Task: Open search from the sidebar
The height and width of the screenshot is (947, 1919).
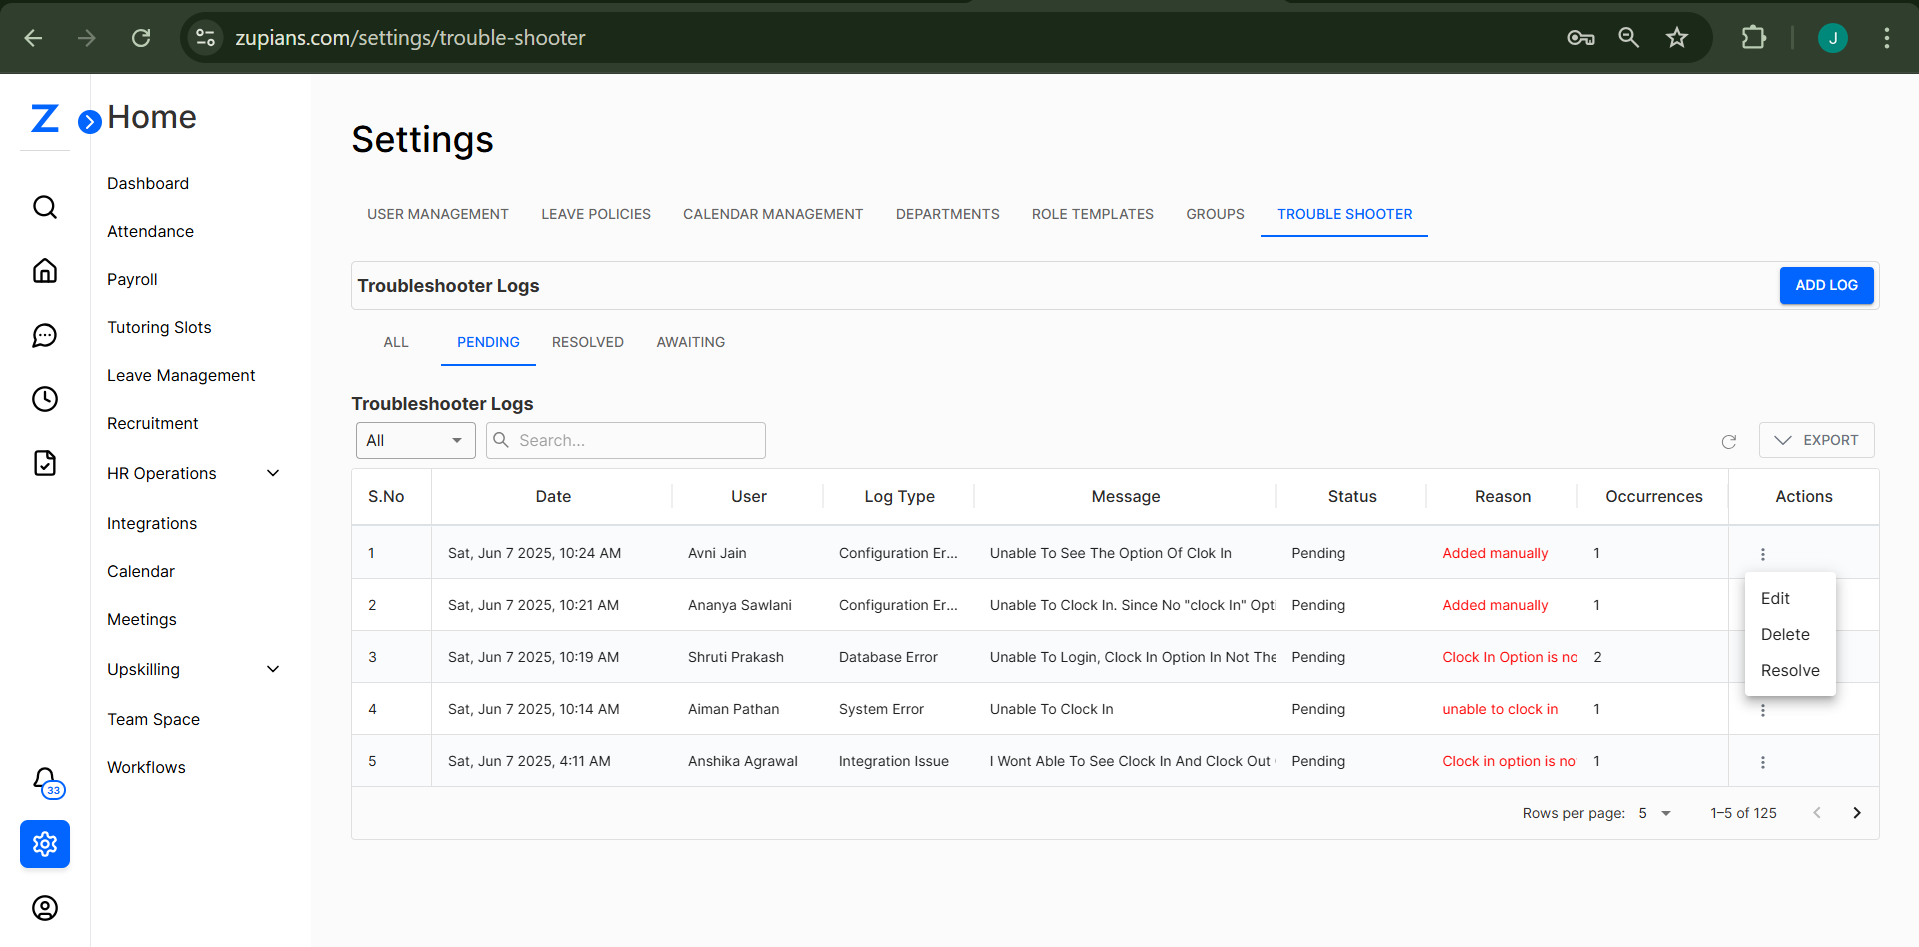Action: pos(45,207)
